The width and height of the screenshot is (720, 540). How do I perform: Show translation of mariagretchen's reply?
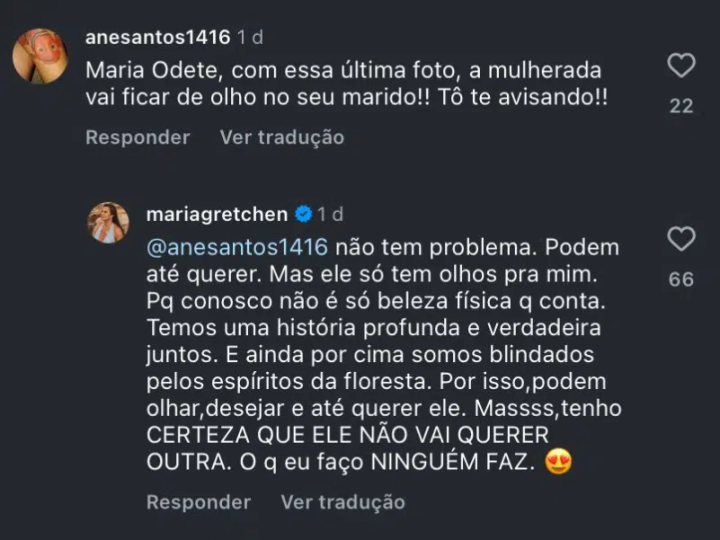[342, 502]
